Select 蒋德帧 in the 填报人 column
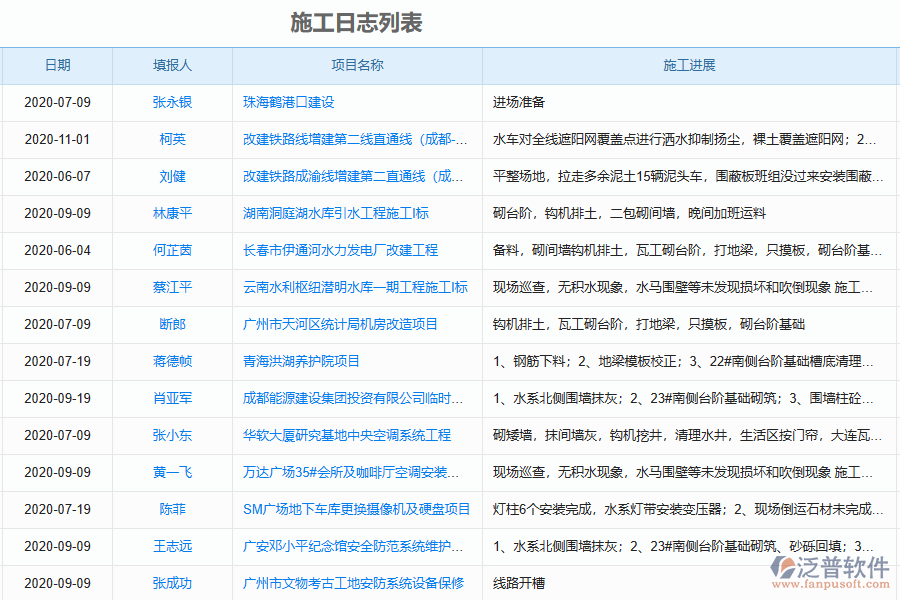The width and height of the screenshot is (900, 600). 172,362
